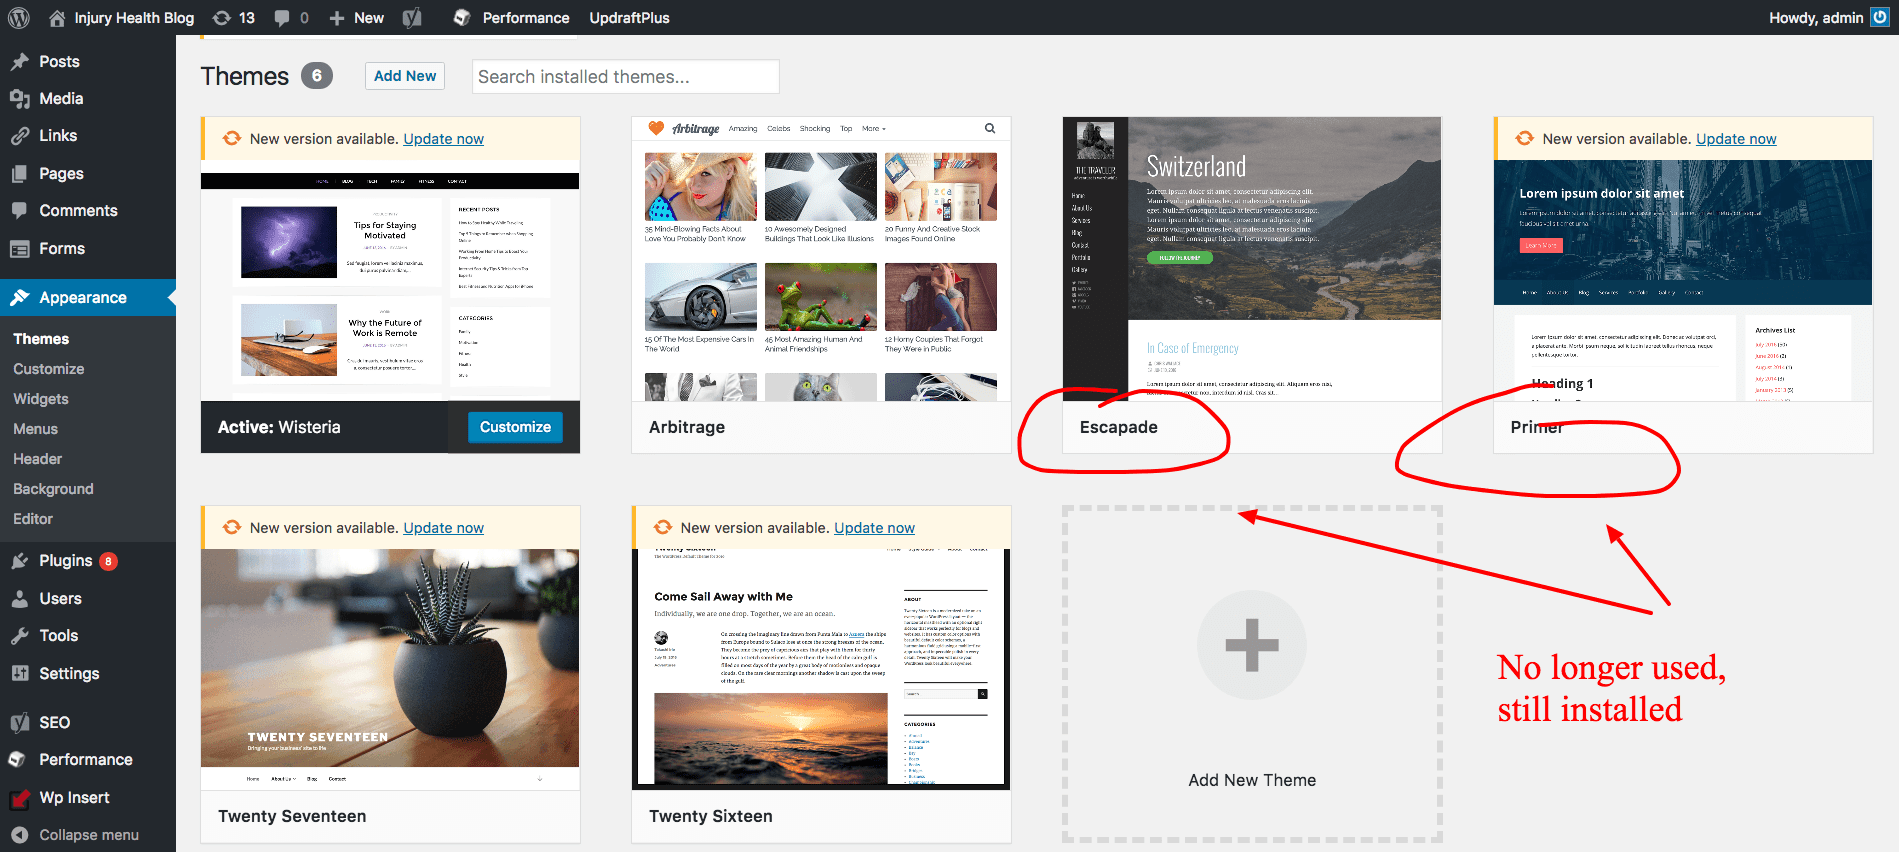Click the Twenty Seventeen theme name
Screen dimensions: 1899x852
tap(292, 816)
